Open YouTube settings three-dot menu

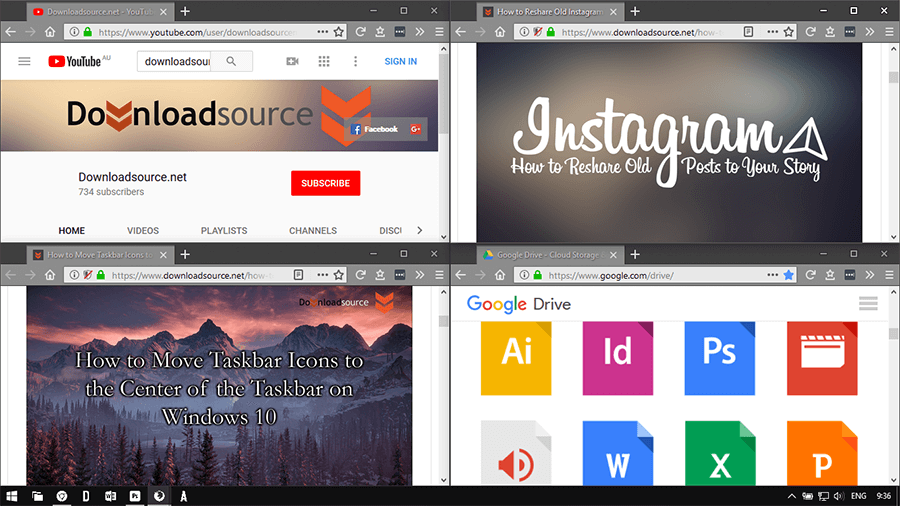pos(355,61)
